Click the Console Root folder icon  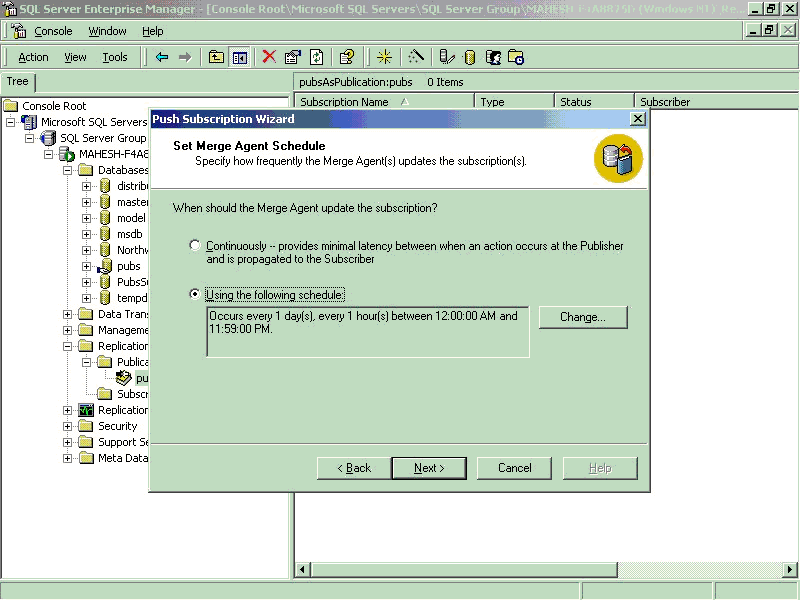[11, 106]
